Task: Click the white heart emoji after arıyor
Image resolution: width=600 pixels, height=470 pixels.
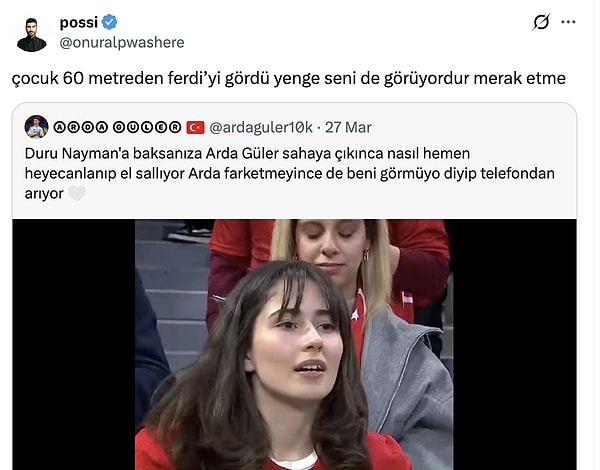Action: [77, 193]
